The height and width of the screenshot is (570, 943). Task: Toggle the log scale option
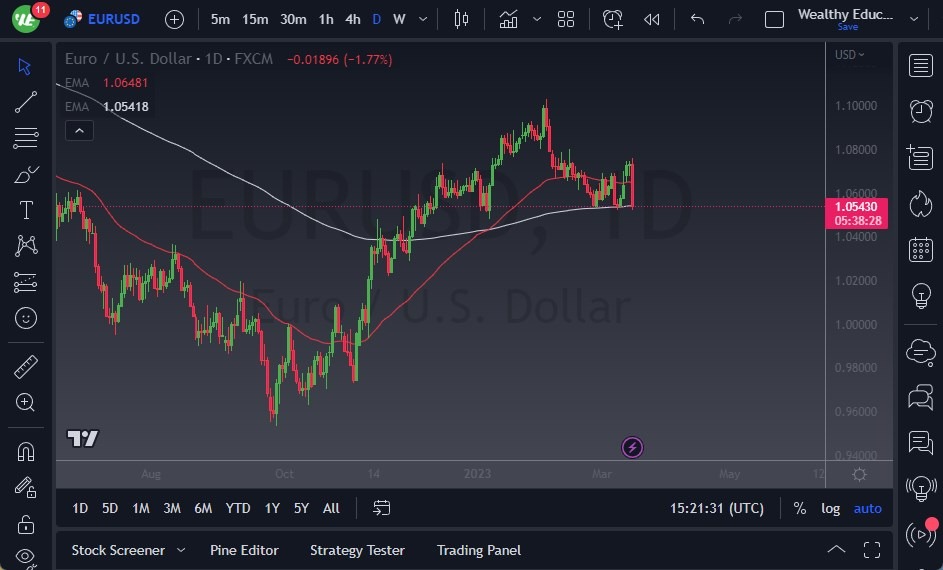coord(831,508)
